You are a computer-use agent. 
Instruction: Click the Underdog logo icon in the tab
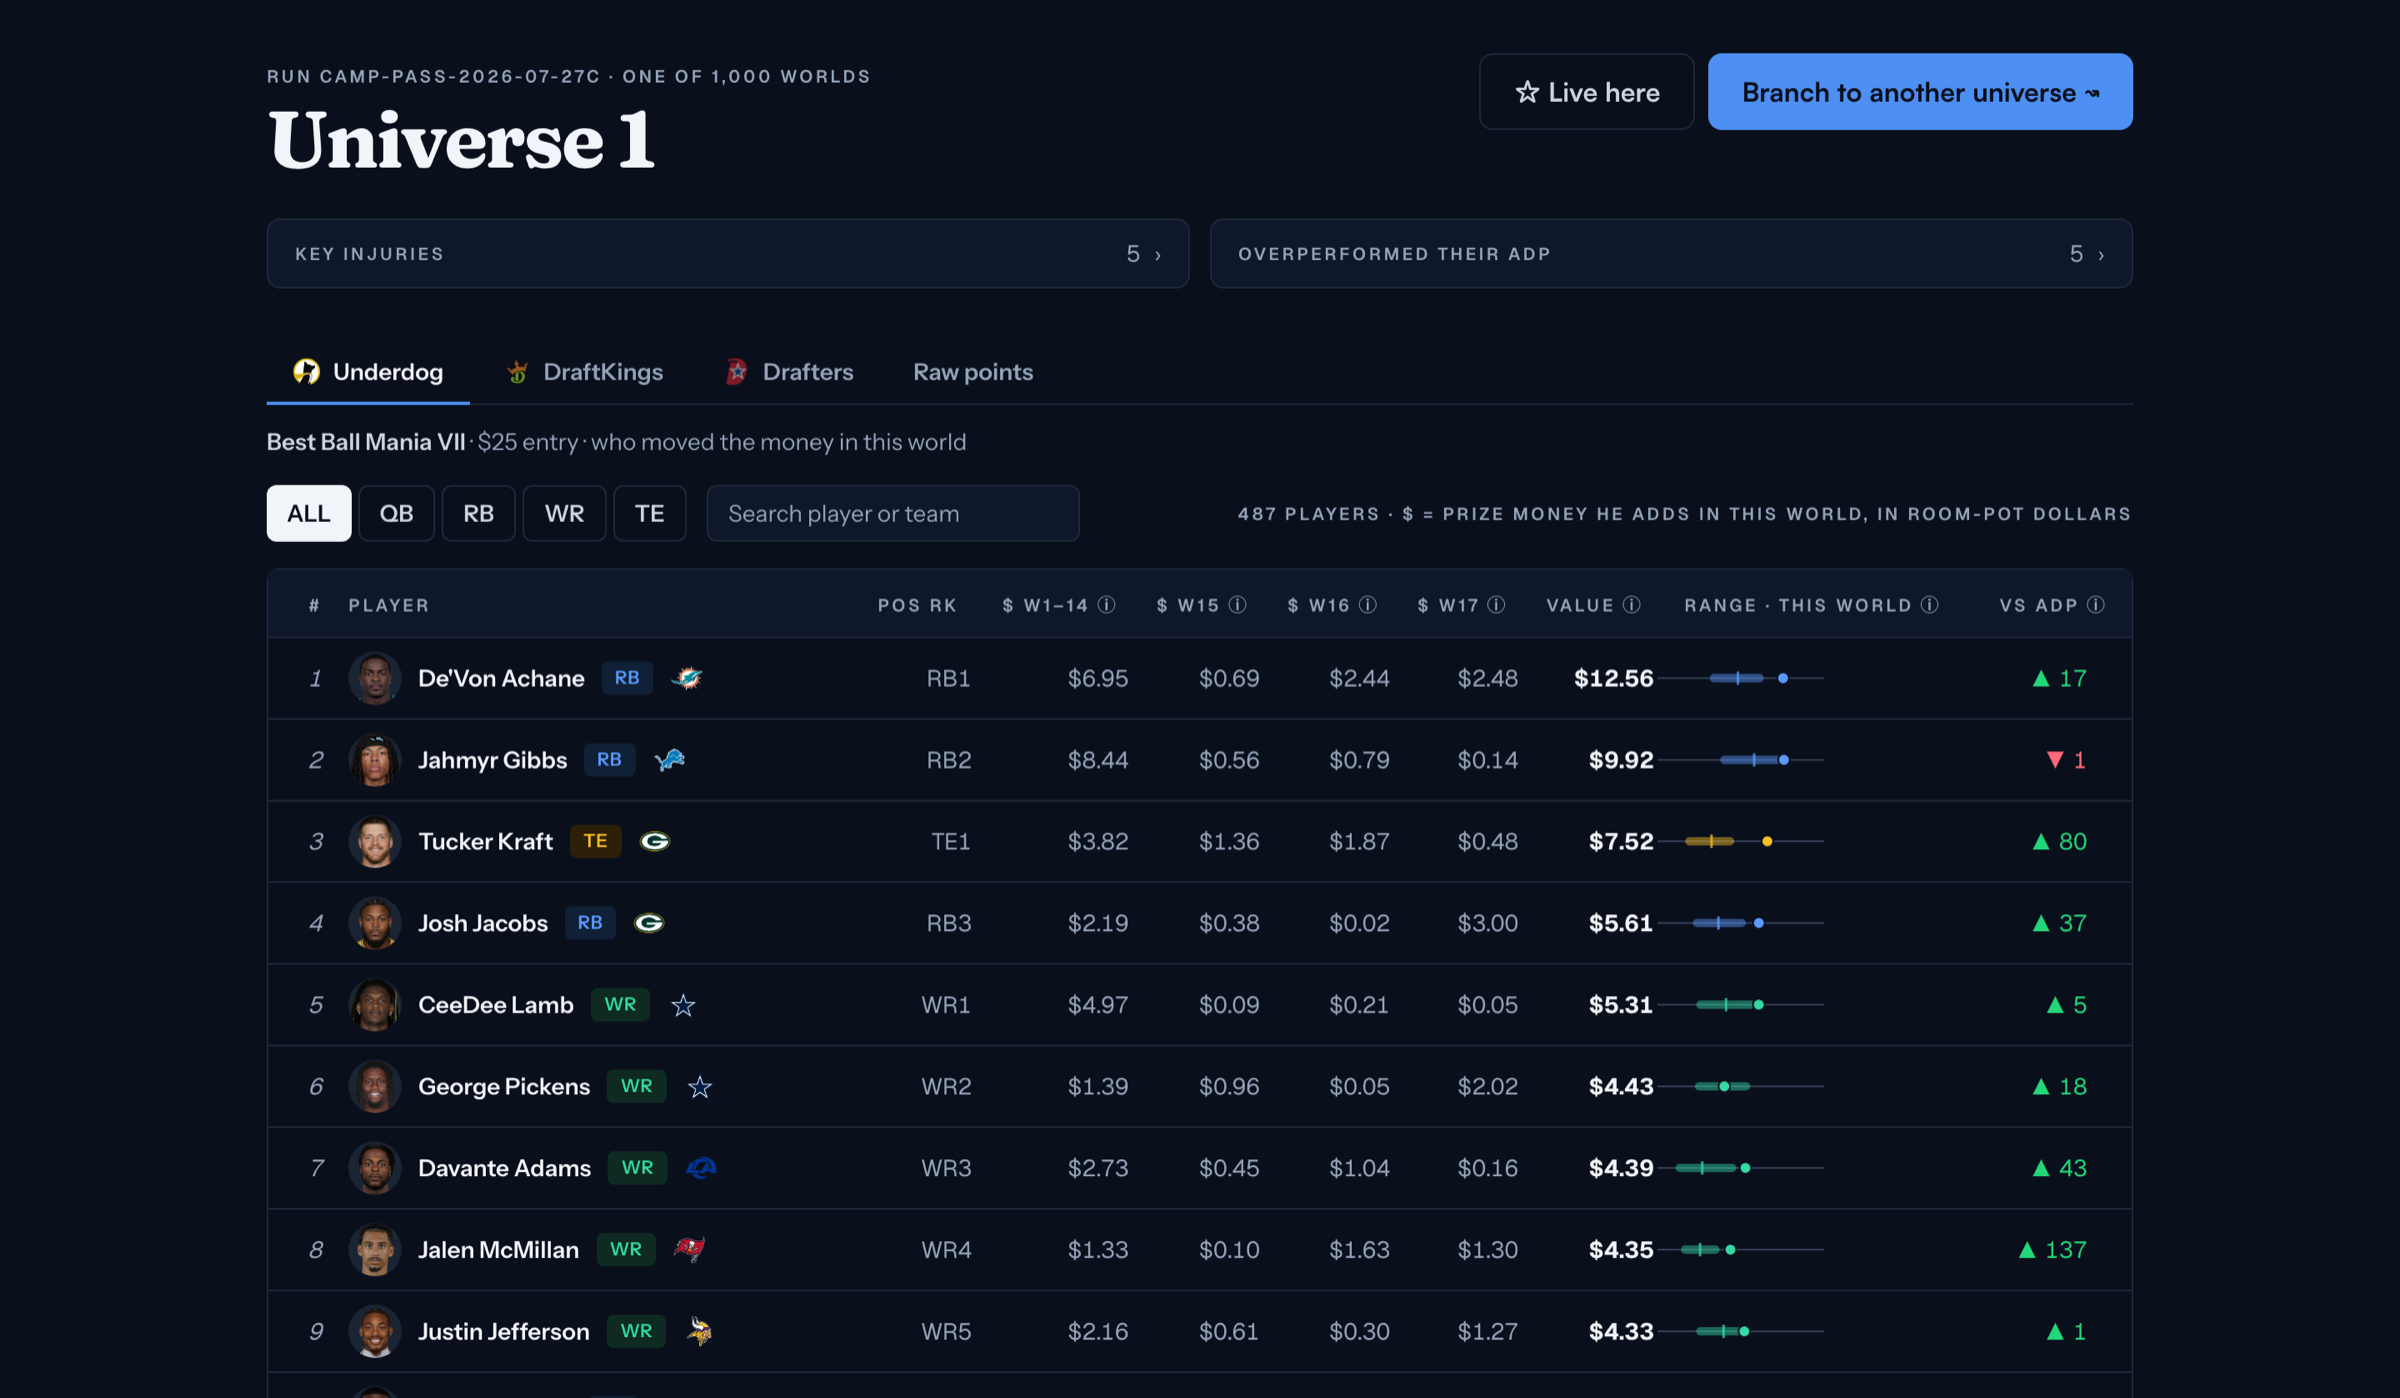click(x=306, y=372)
